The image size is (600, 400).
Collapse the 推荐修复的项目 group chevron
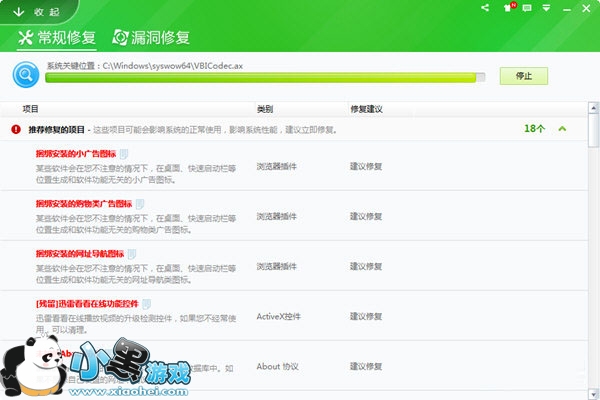point(562,129)
